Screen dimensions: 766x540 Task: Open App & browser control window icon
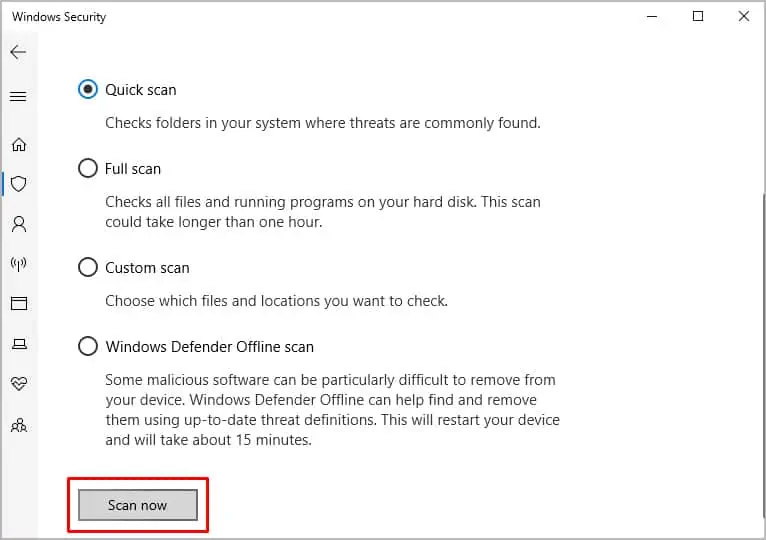click(x=19, y=303)
